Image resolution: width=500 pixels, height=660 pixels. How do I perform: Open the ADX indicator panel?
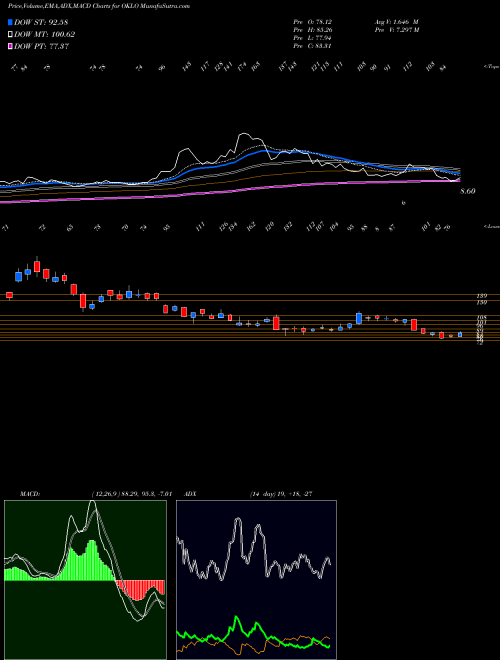256,580
